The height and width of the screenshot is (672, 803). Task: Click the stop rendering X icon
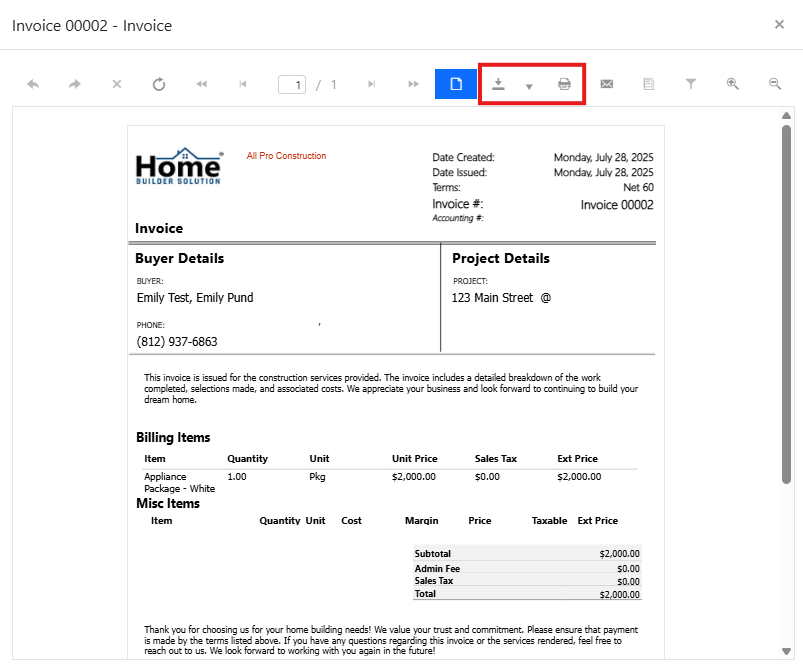[x=117, y=84]
